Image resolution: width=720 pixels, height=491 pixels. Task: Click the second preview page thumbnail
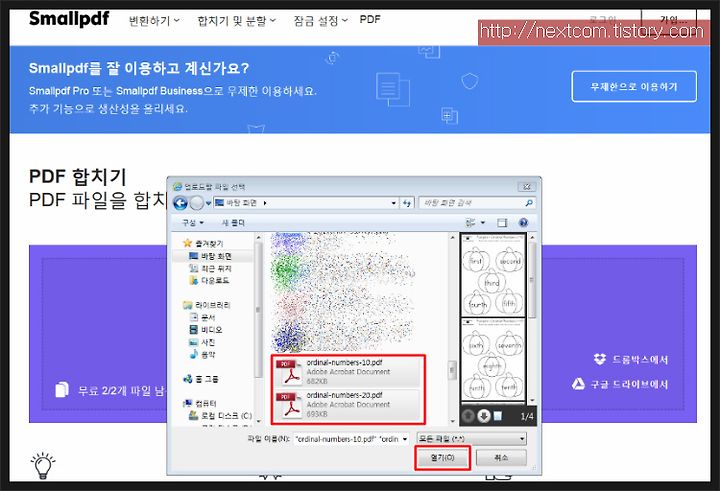tap(493, 359)
